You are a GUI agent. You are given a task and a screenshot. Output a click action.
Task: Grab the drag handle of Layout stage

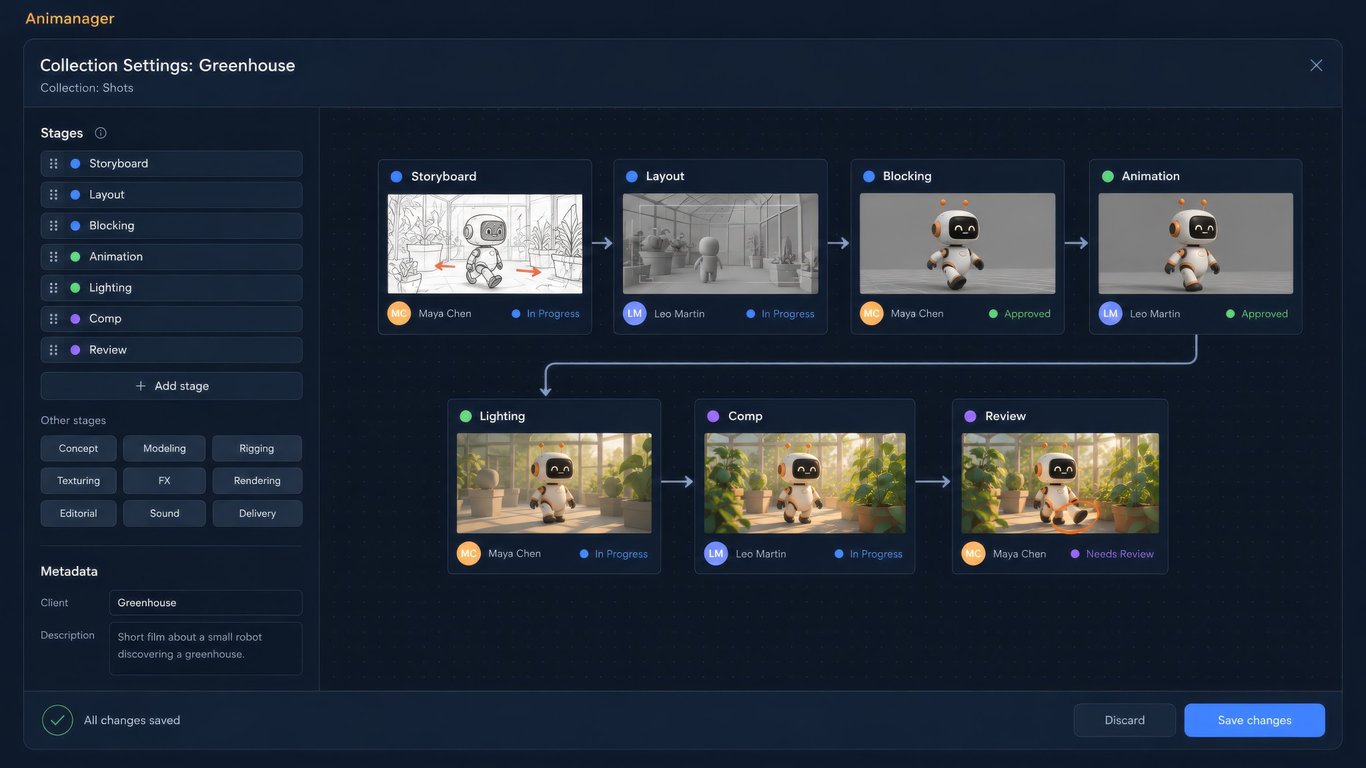coord(54,195)
